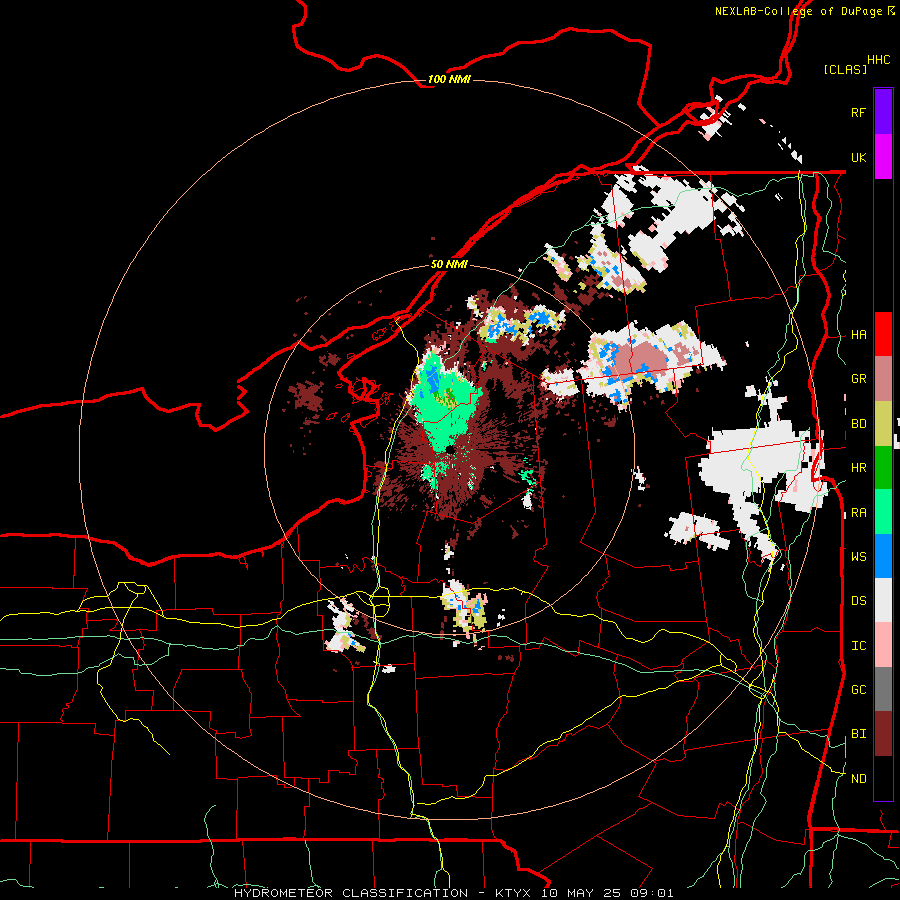Click the 50 NMI range ring label
This screenshot has width=900, height=900.
pos(449,264)
